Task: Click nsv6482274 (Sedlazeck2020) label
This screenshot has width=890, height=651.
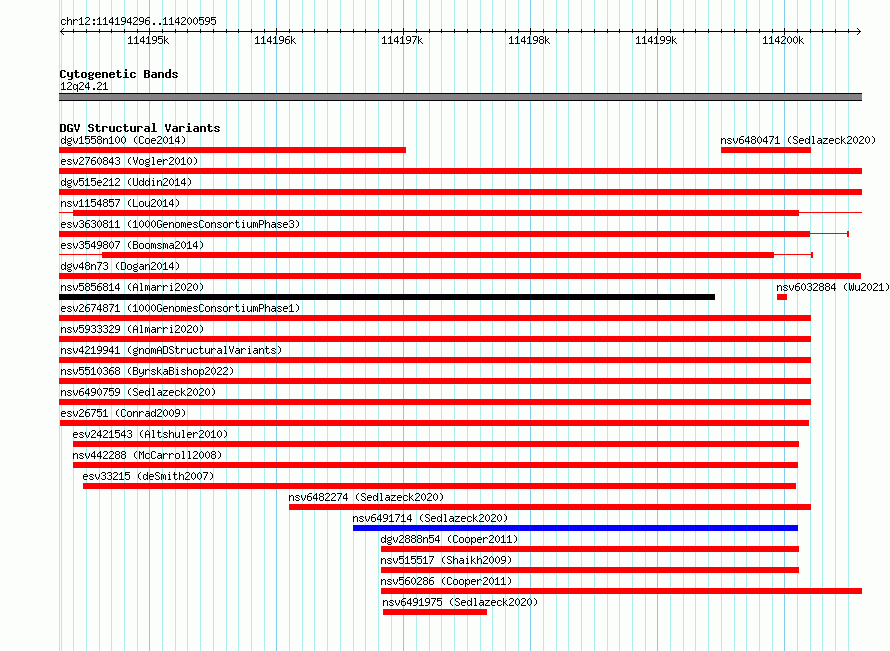Action: click(x=366, y=497)
